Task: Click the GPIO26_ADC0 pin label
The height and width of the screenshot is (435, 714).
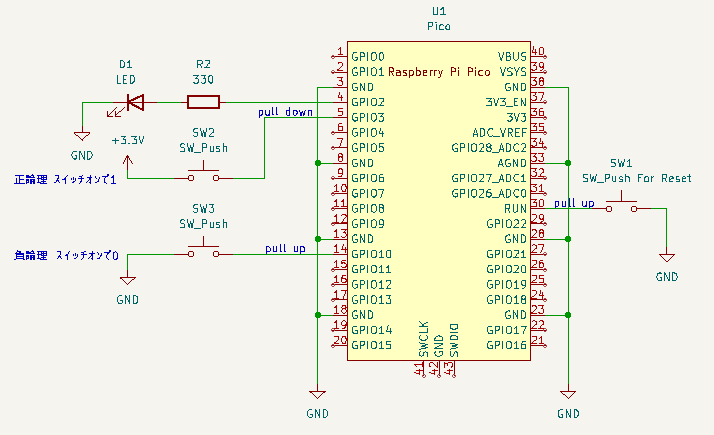Action: (x=489, y=194)
